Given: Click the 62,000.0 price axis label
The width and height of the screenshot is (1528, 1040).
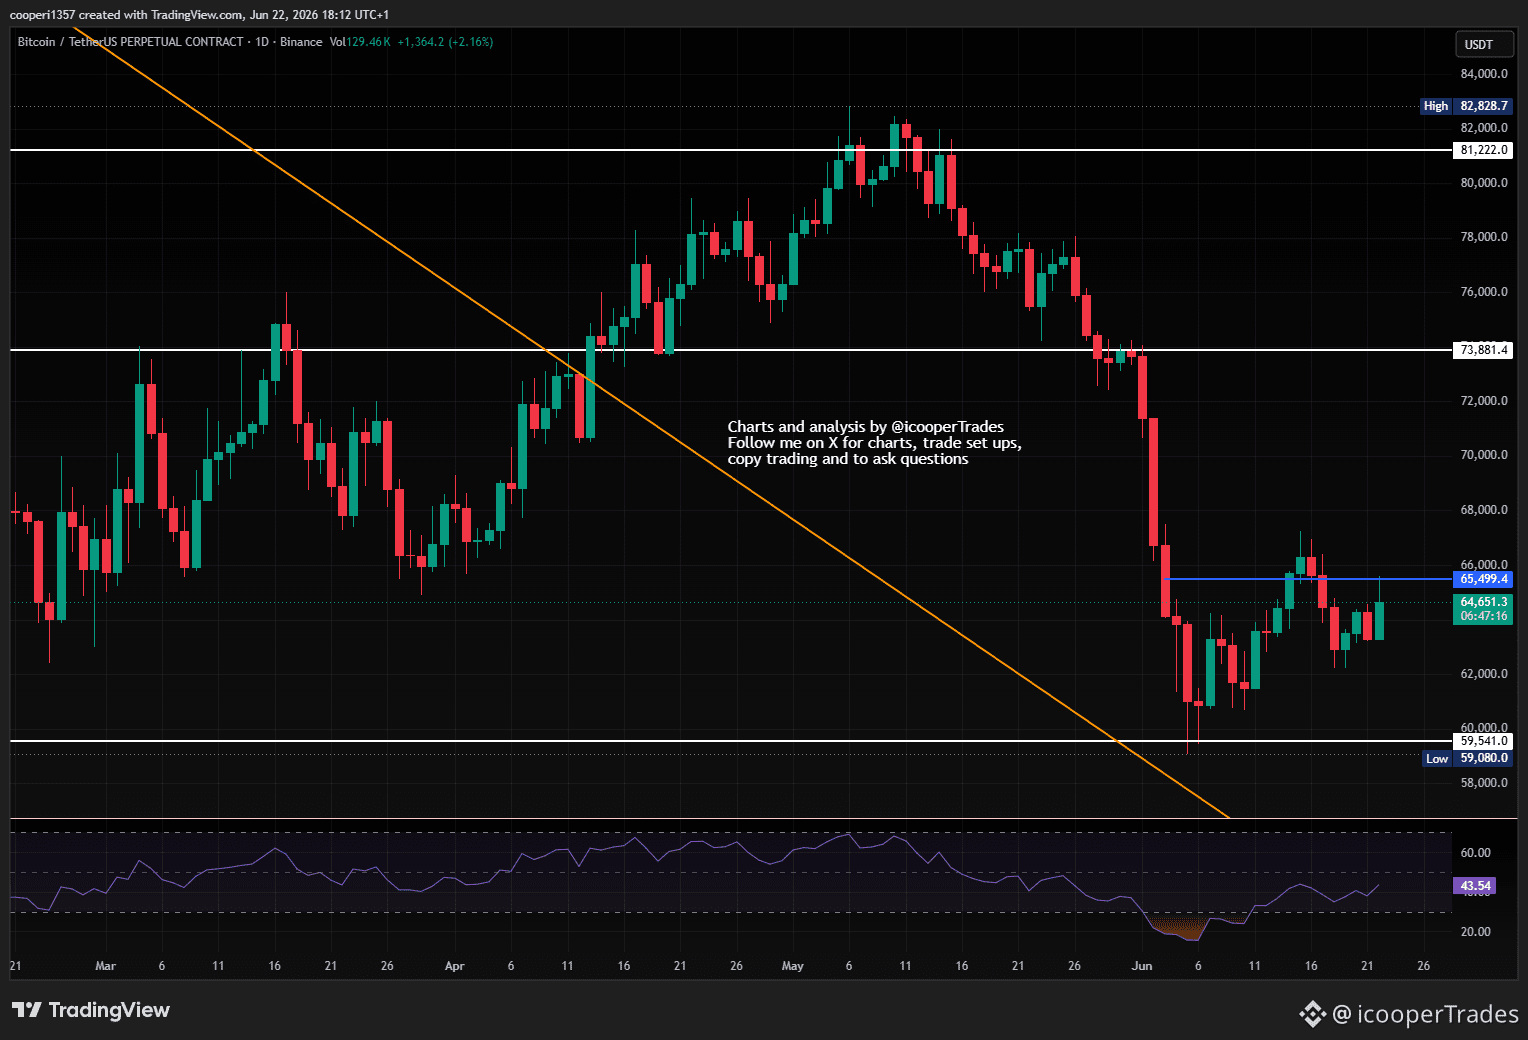Looking at the screenshot, I should pyautogui.click(x=1484, y=674).
